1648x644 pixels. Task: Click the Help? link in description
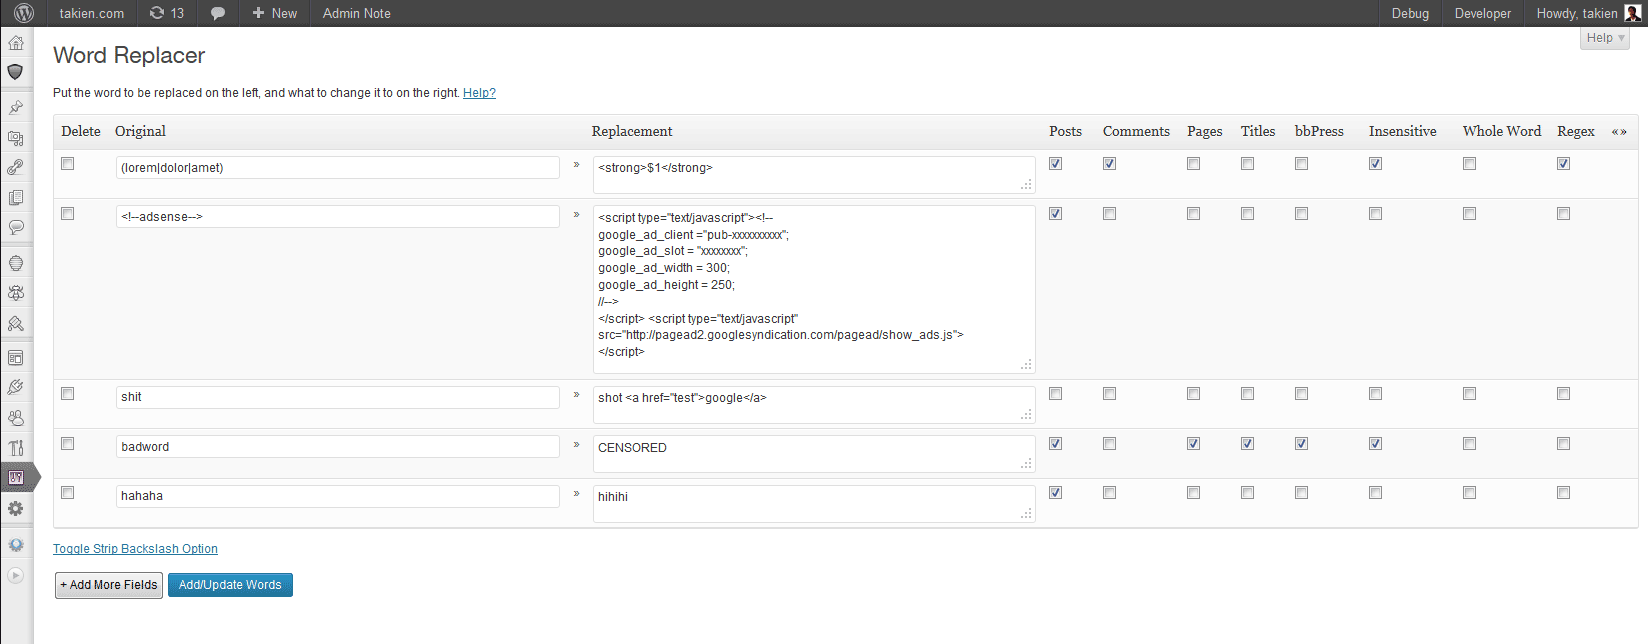pyautogui.click(x=479, y=93)
